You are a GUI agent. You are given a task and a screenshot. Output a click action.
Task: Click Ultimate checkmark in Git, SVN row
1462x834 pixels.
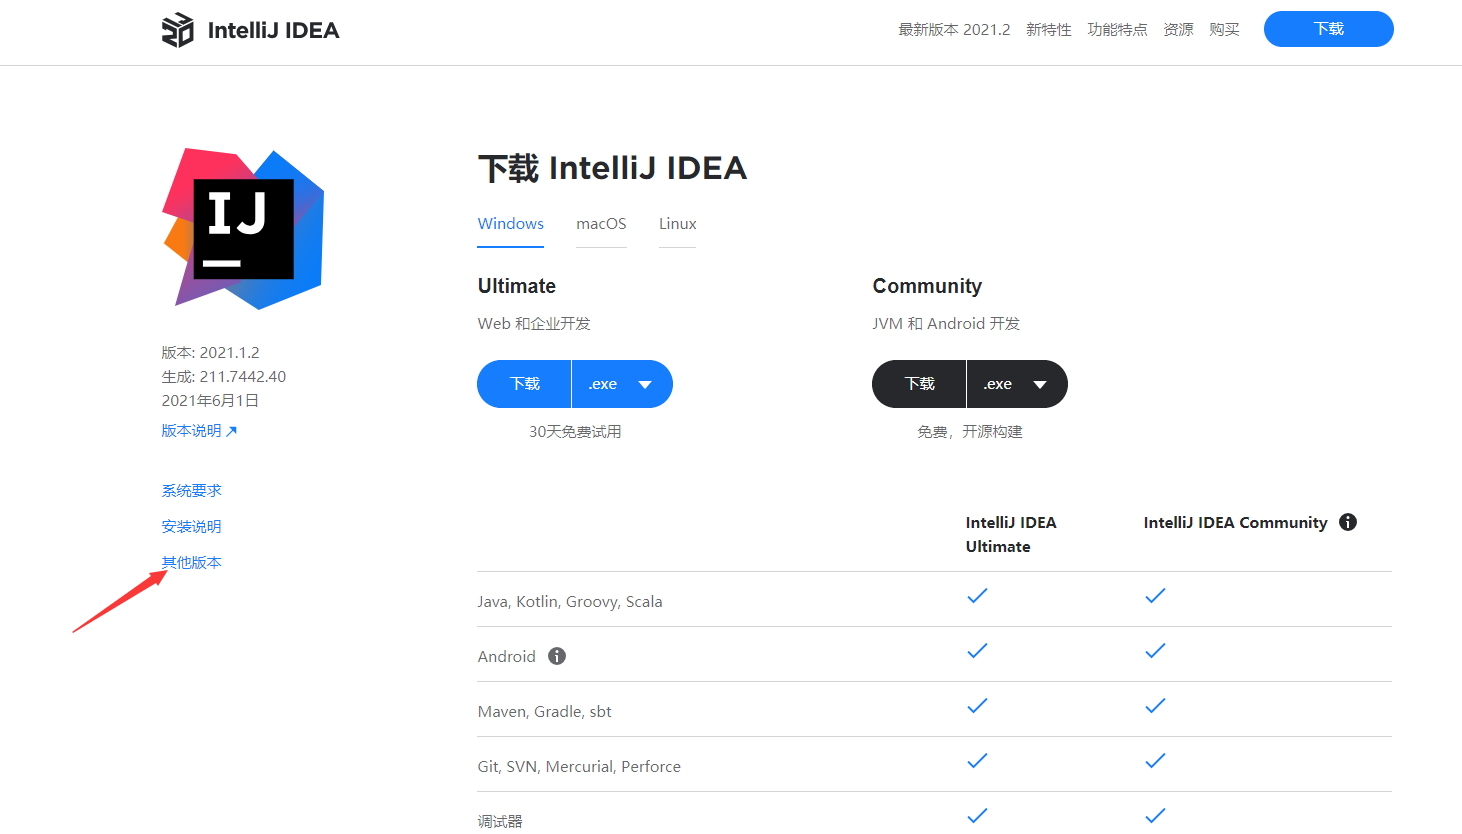tap(977, 761)
